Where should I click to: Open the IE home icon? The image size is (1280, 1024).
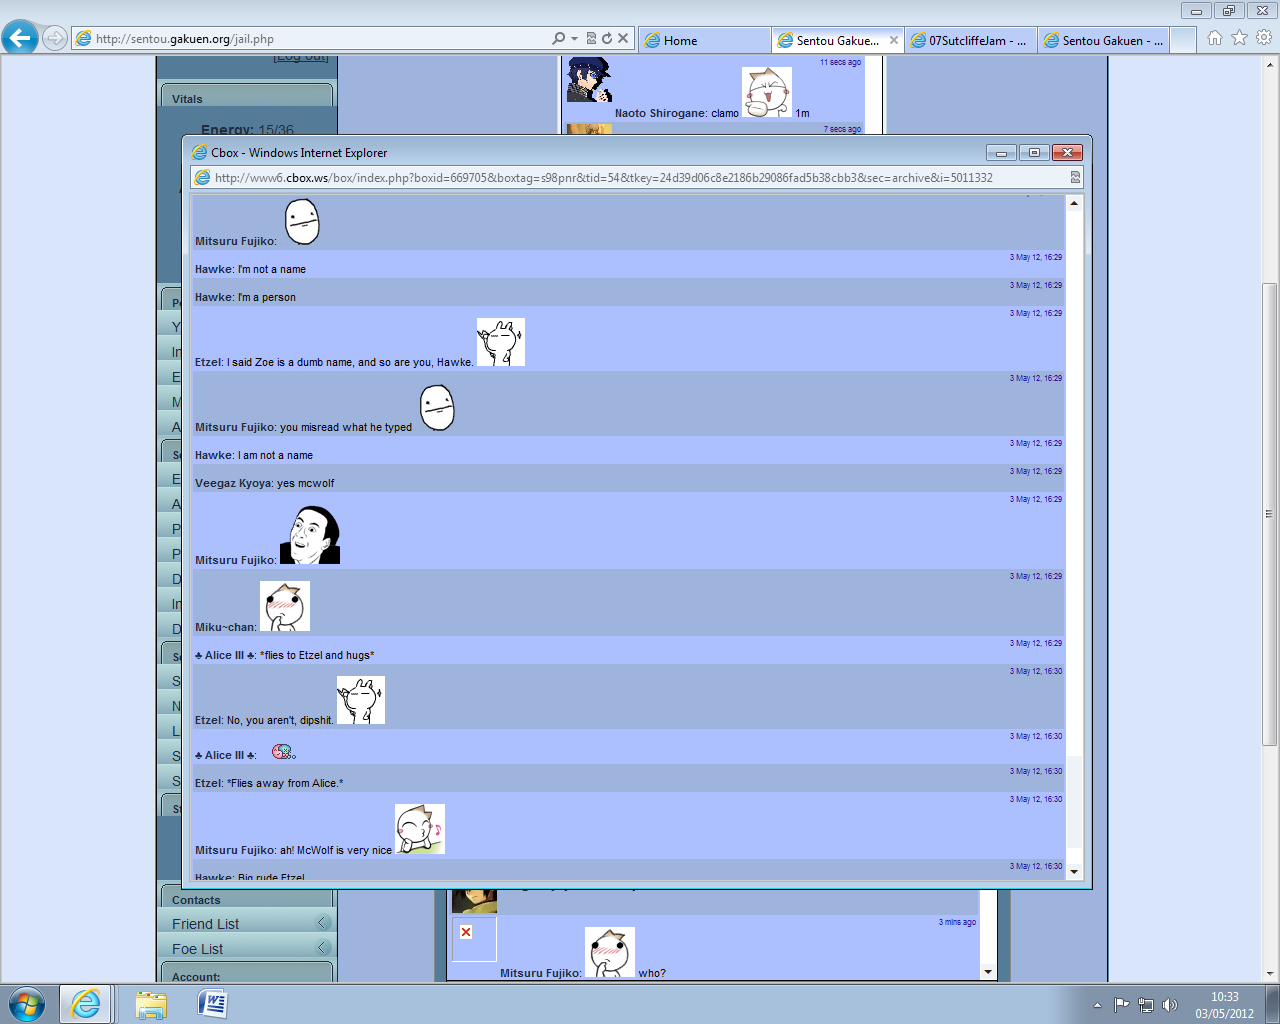point(1214,38)
